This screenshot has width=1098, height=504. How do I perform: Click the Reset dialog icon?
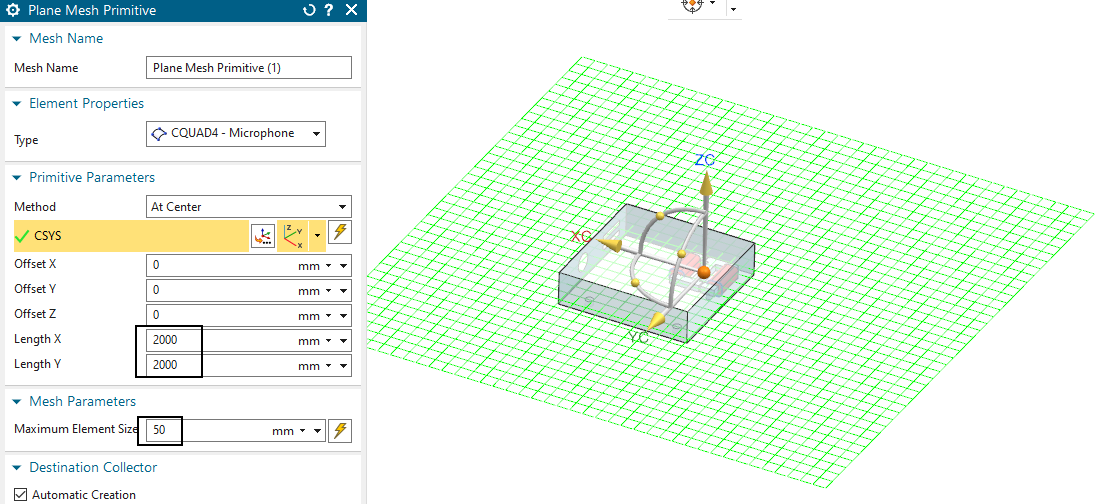coord(309,11)
